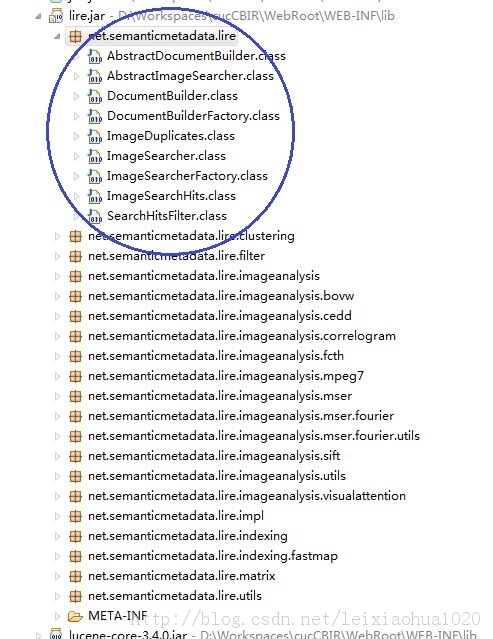Screen dimensions: 493x639
Task: Select net.semanticmetadata.lire.clustering label
Action: [191, 236]
